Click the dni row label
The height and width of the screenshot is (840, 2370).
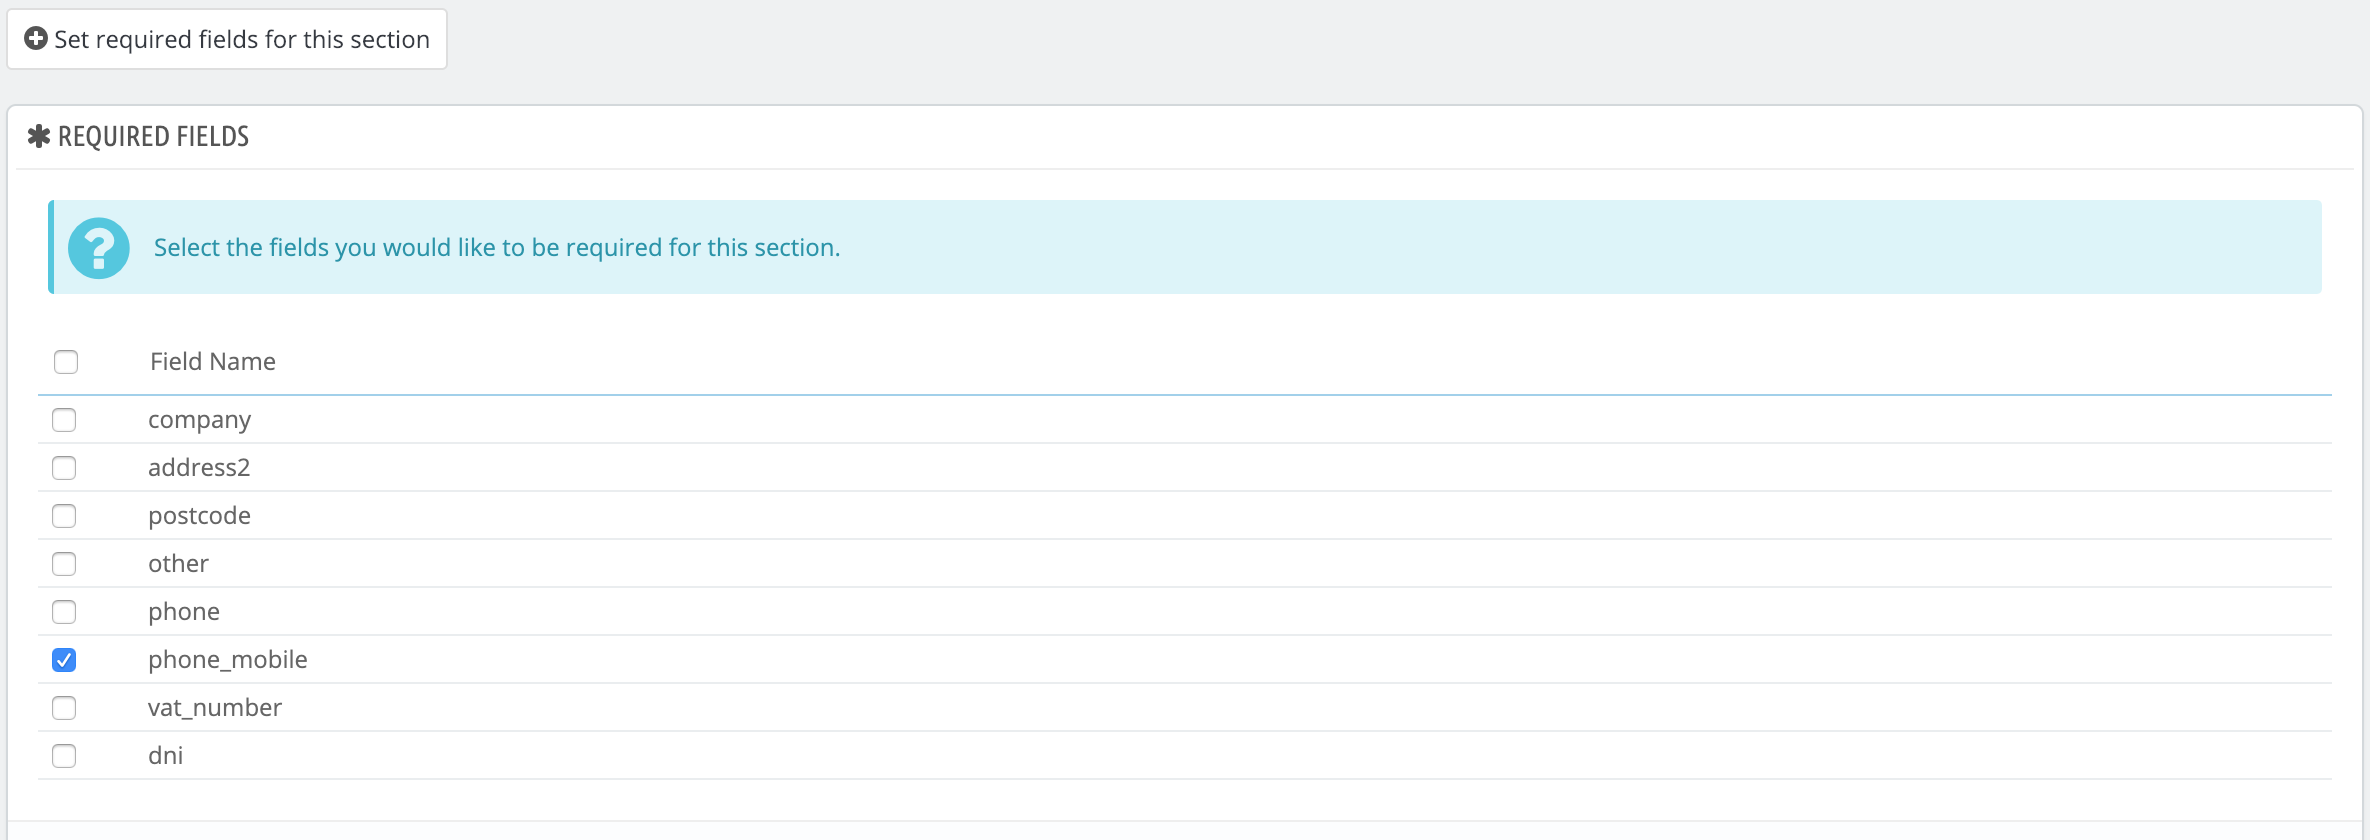pyautogui.click(x=166, y=755)
